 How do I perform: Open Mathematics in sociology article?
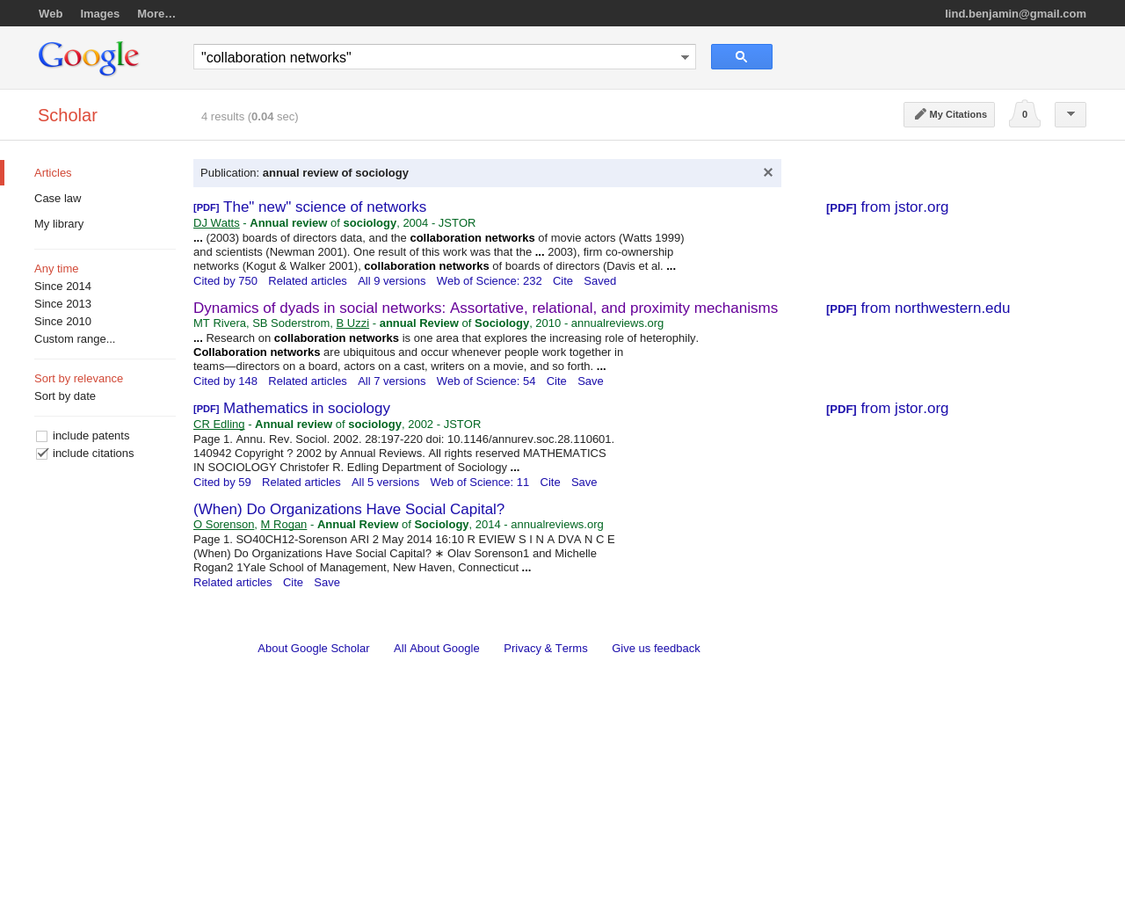click(306, 408)
